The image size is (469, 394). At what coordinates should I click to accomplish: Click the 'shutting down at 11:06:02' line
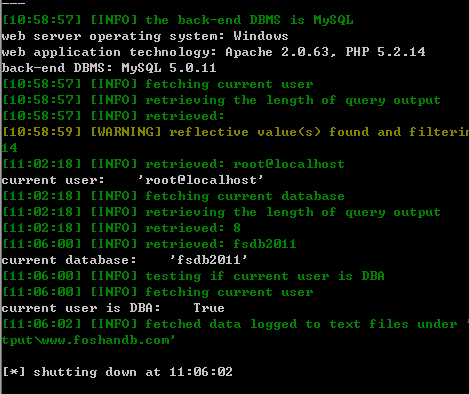tap(117, 372)
